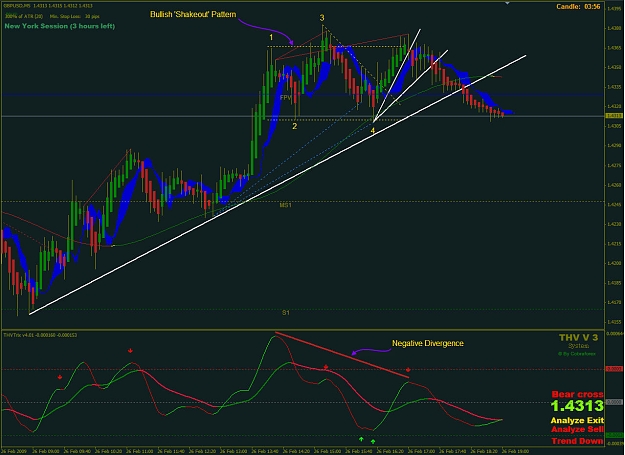Click the 'THV V 3' system title

tap(578, 337)
